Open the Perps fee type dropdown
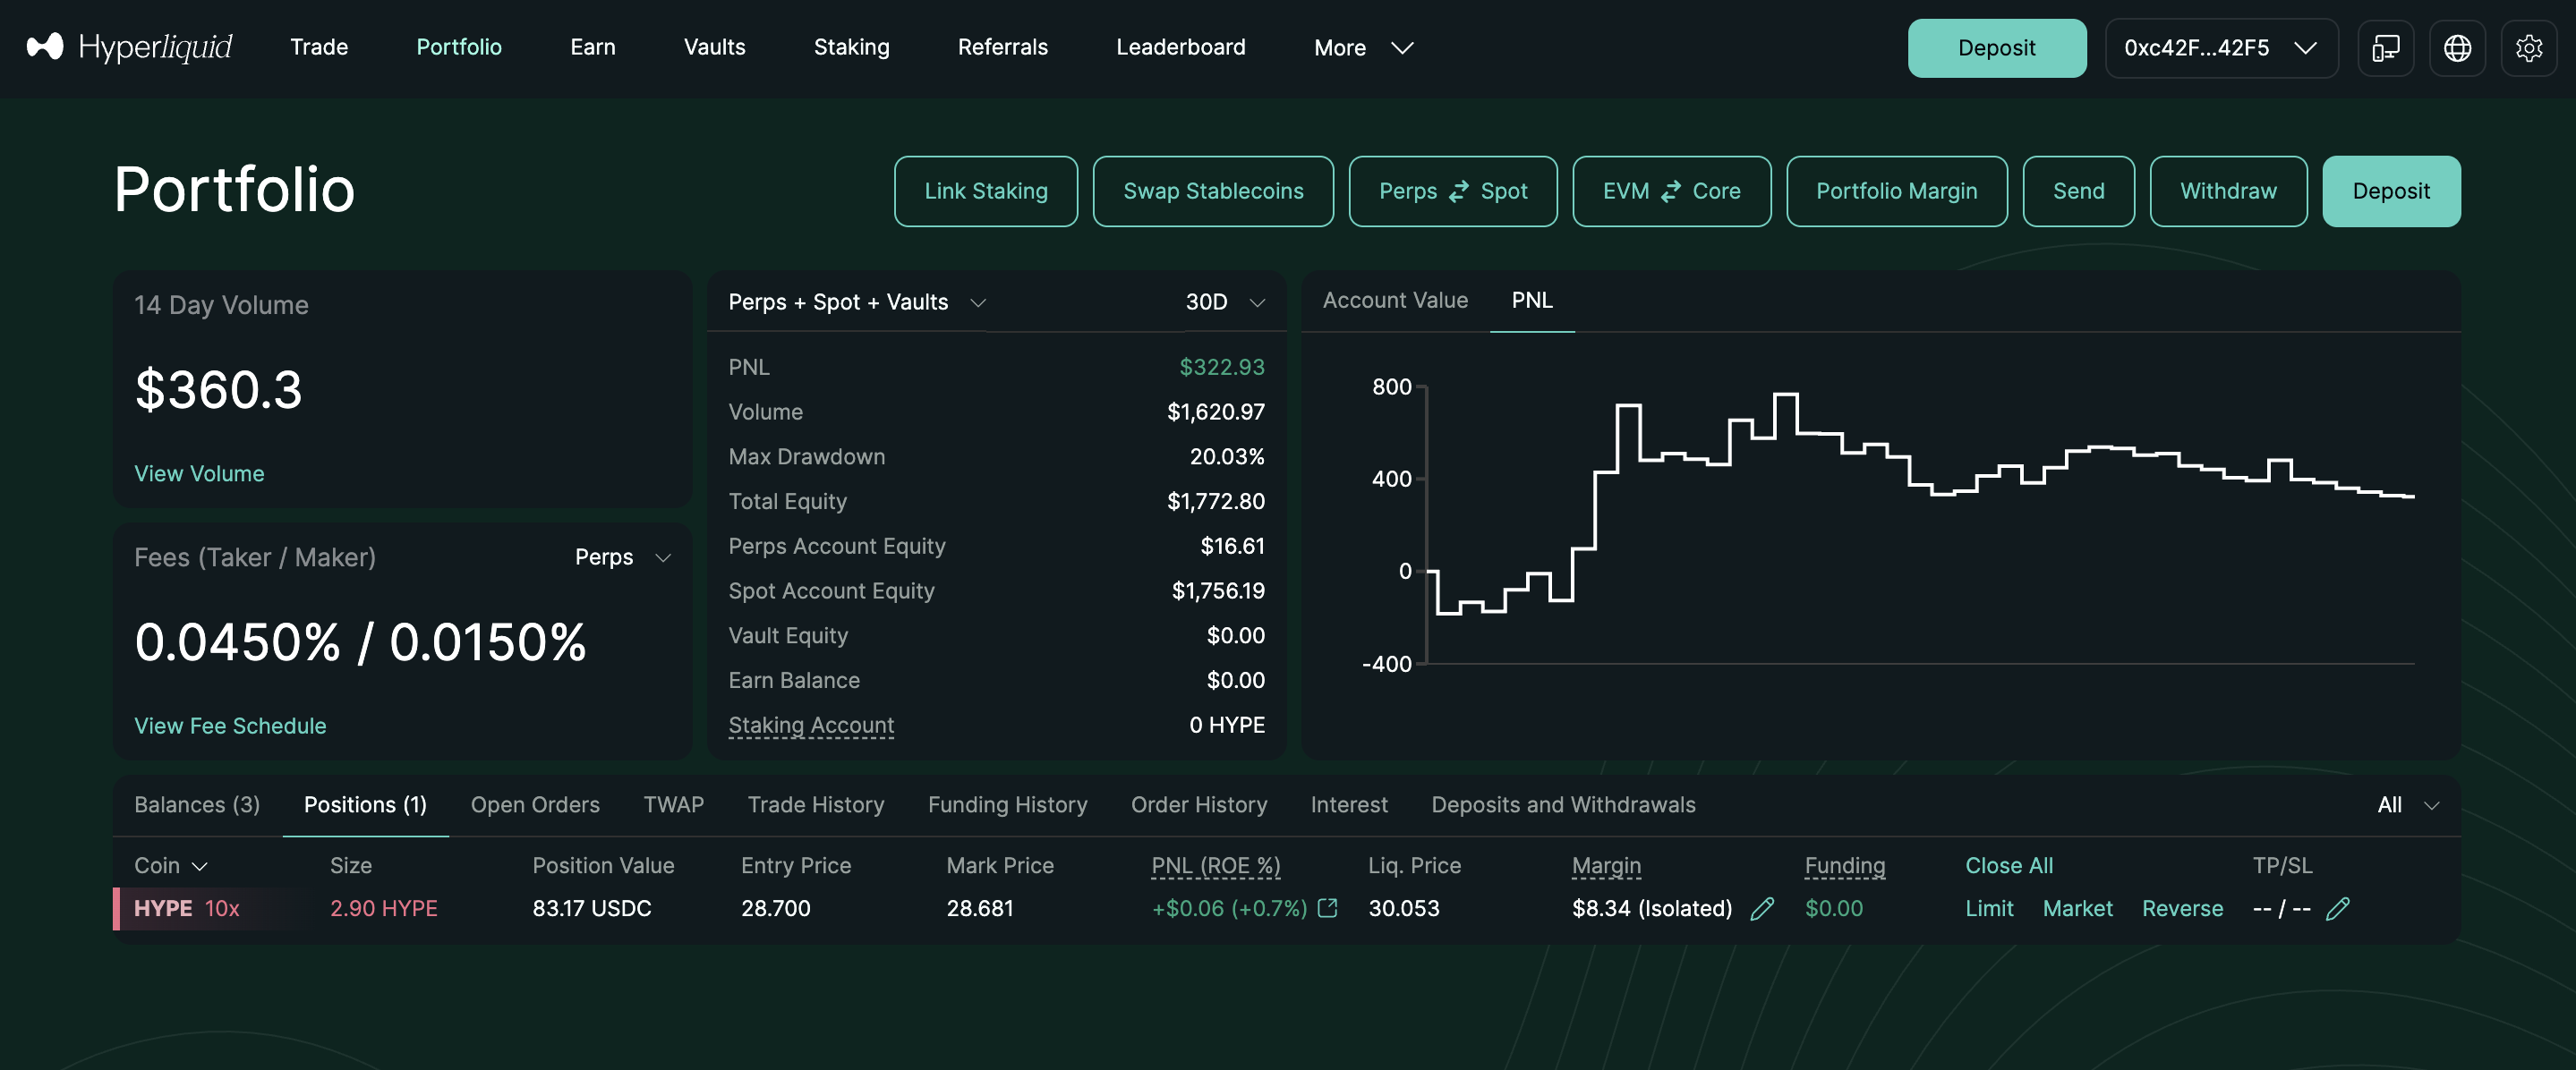2576x1070 pixels. tap(621, 557)
